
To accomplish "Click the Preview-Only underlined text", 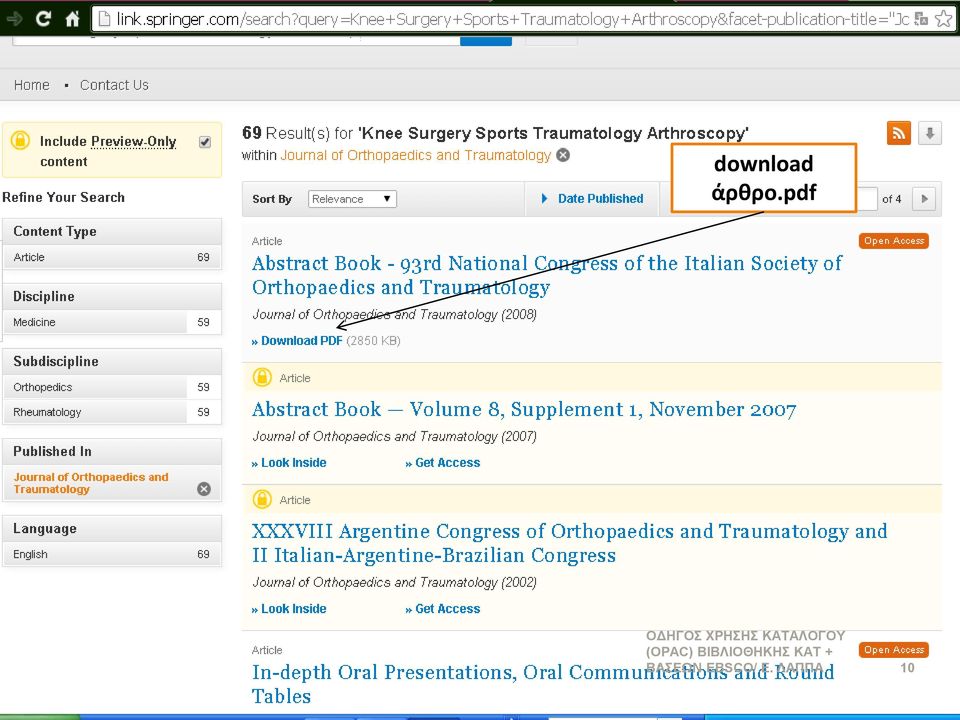I will point(133,141).
